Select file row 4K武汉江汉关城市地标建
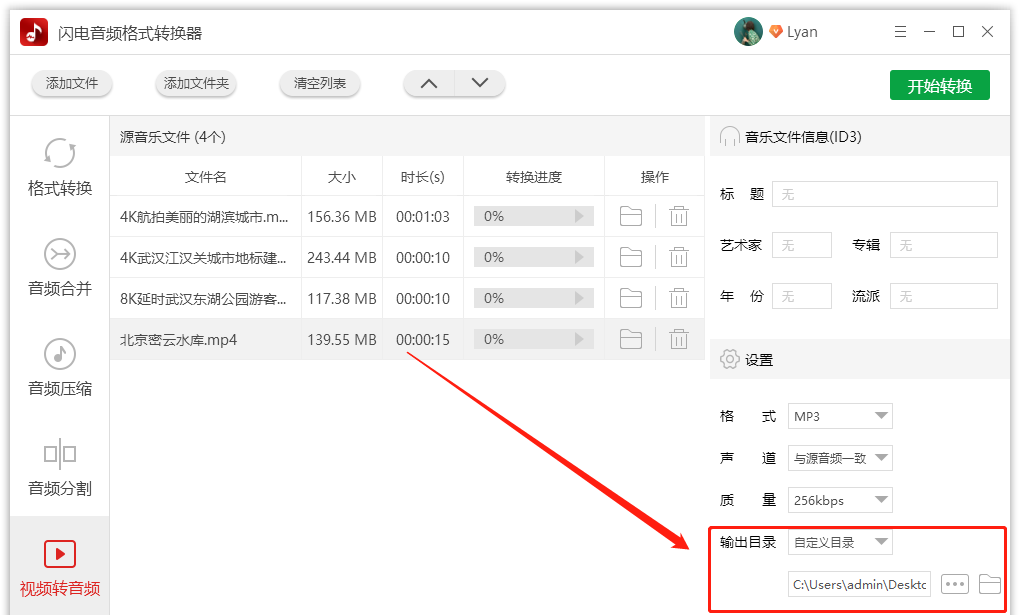The height and width of the screenshot is (616, 1020). pyautogui.click(x=407, y=257)
